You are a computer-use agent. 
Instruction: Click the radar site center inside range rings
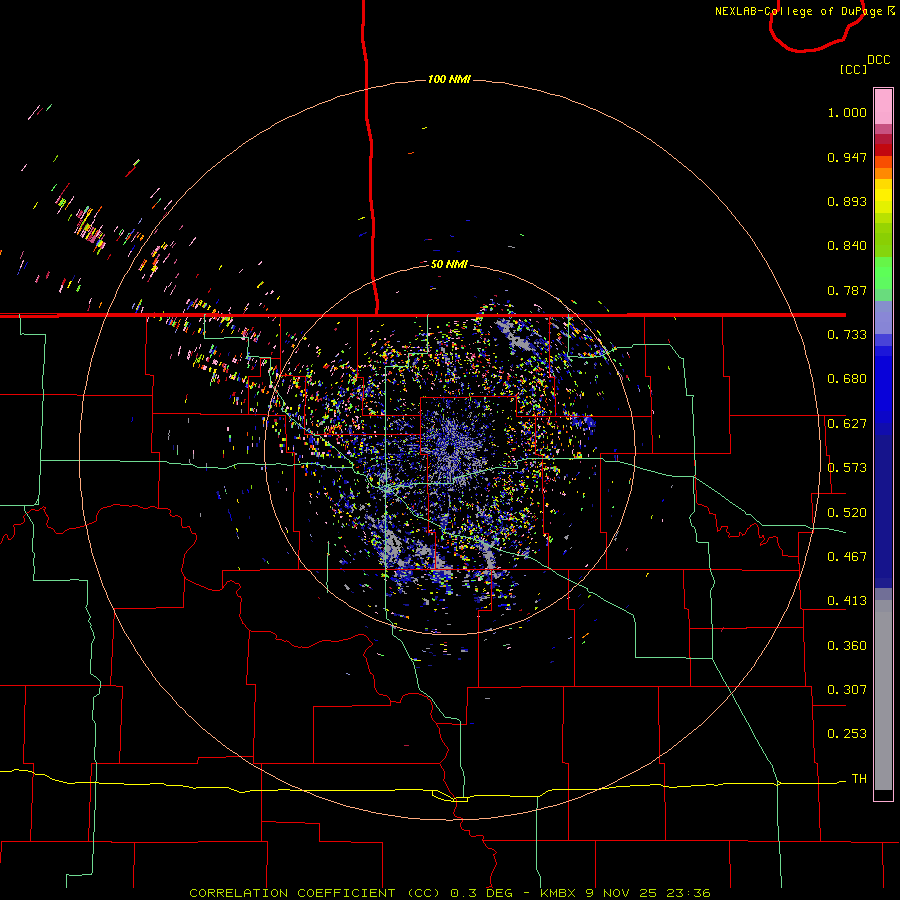click(449, 449)
